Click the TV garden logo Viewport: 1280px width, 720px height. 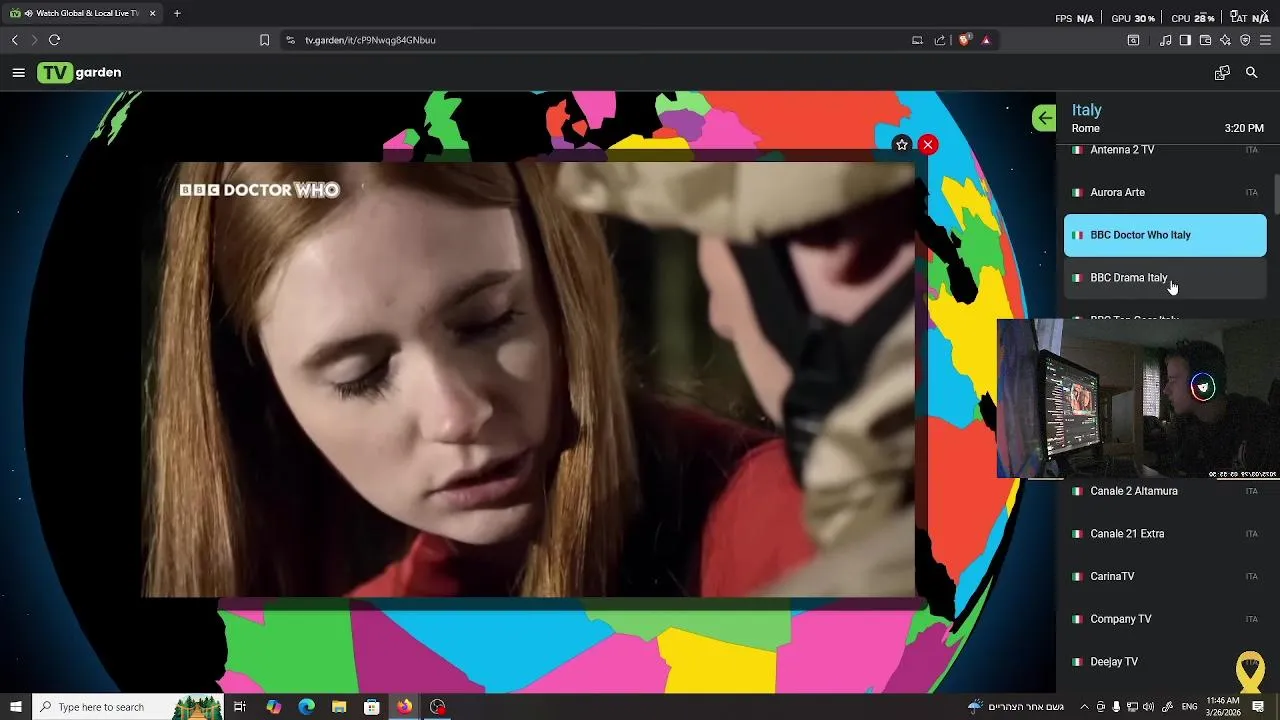[x=79, y=73]
